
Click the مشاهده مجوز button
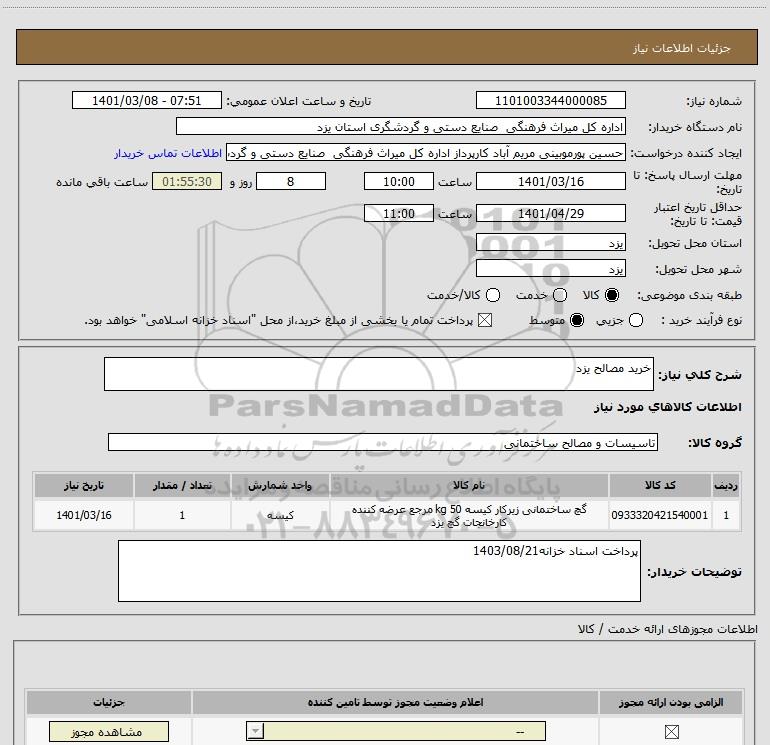coord(109,732)
